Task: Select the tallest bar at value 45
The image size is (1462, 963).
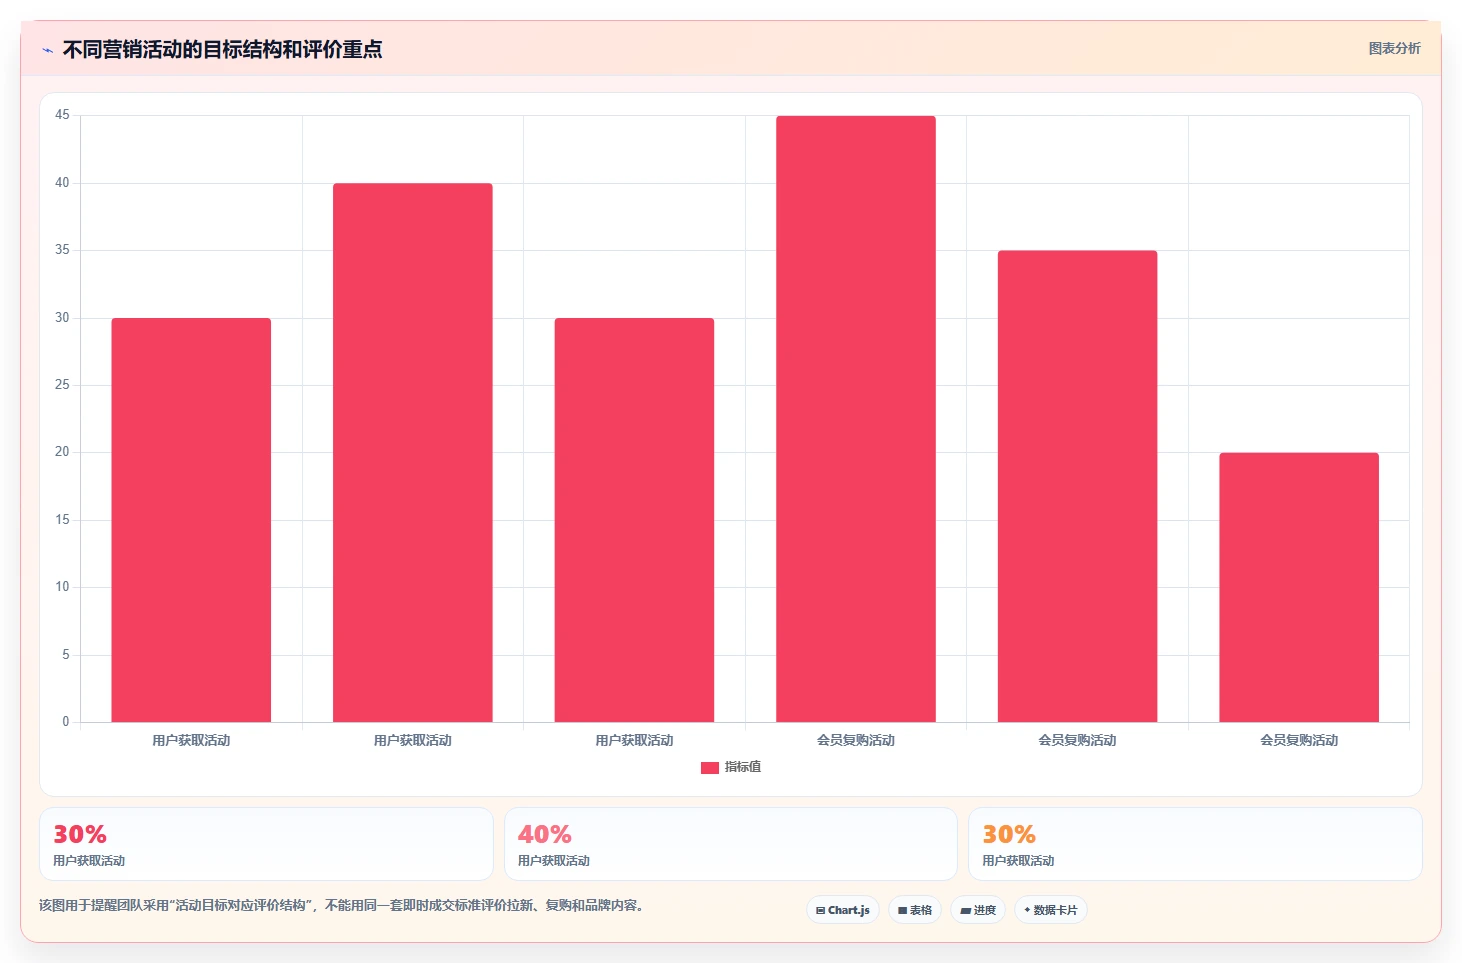Action: [x=856, y=419]
